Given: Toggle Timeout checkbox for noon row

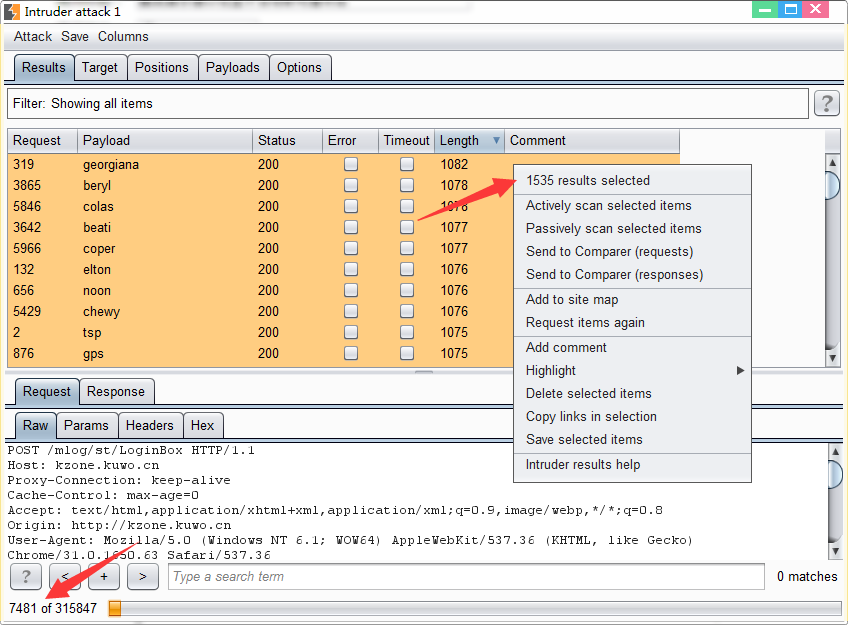Looking at the screenshot, I should [407, 290].
